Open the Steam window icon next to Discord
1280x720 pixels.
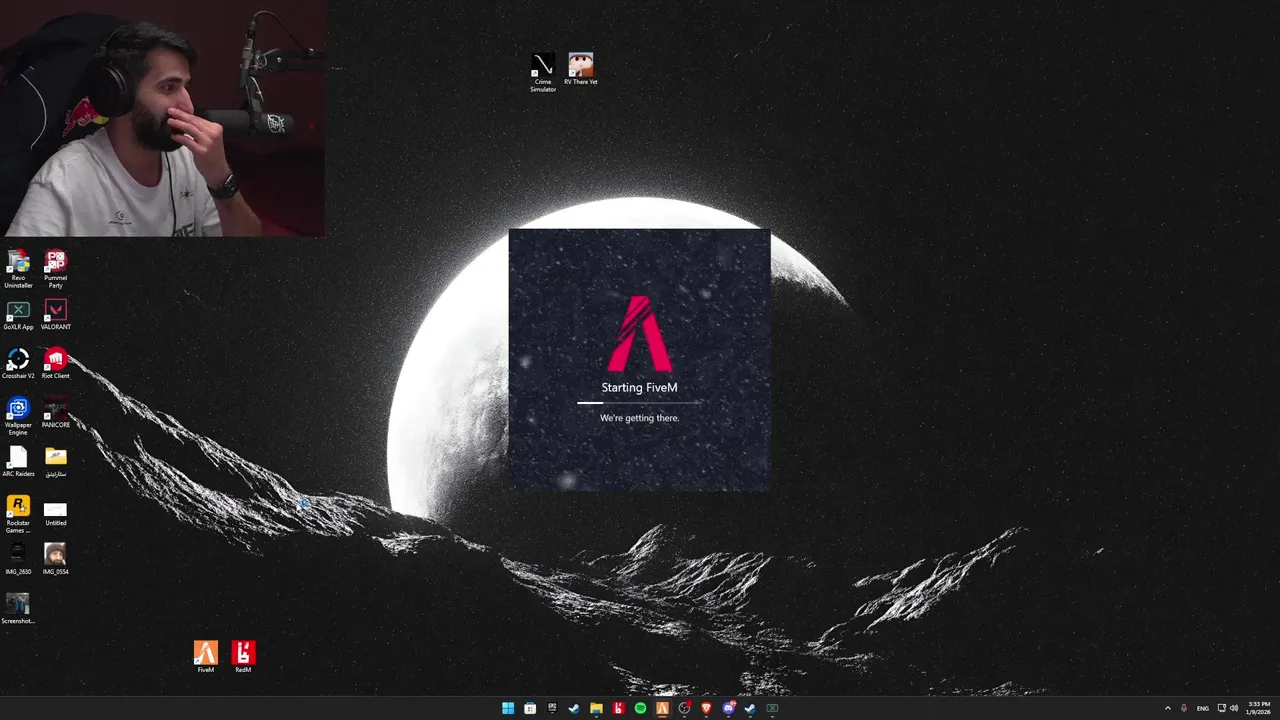tap(750, 708)
